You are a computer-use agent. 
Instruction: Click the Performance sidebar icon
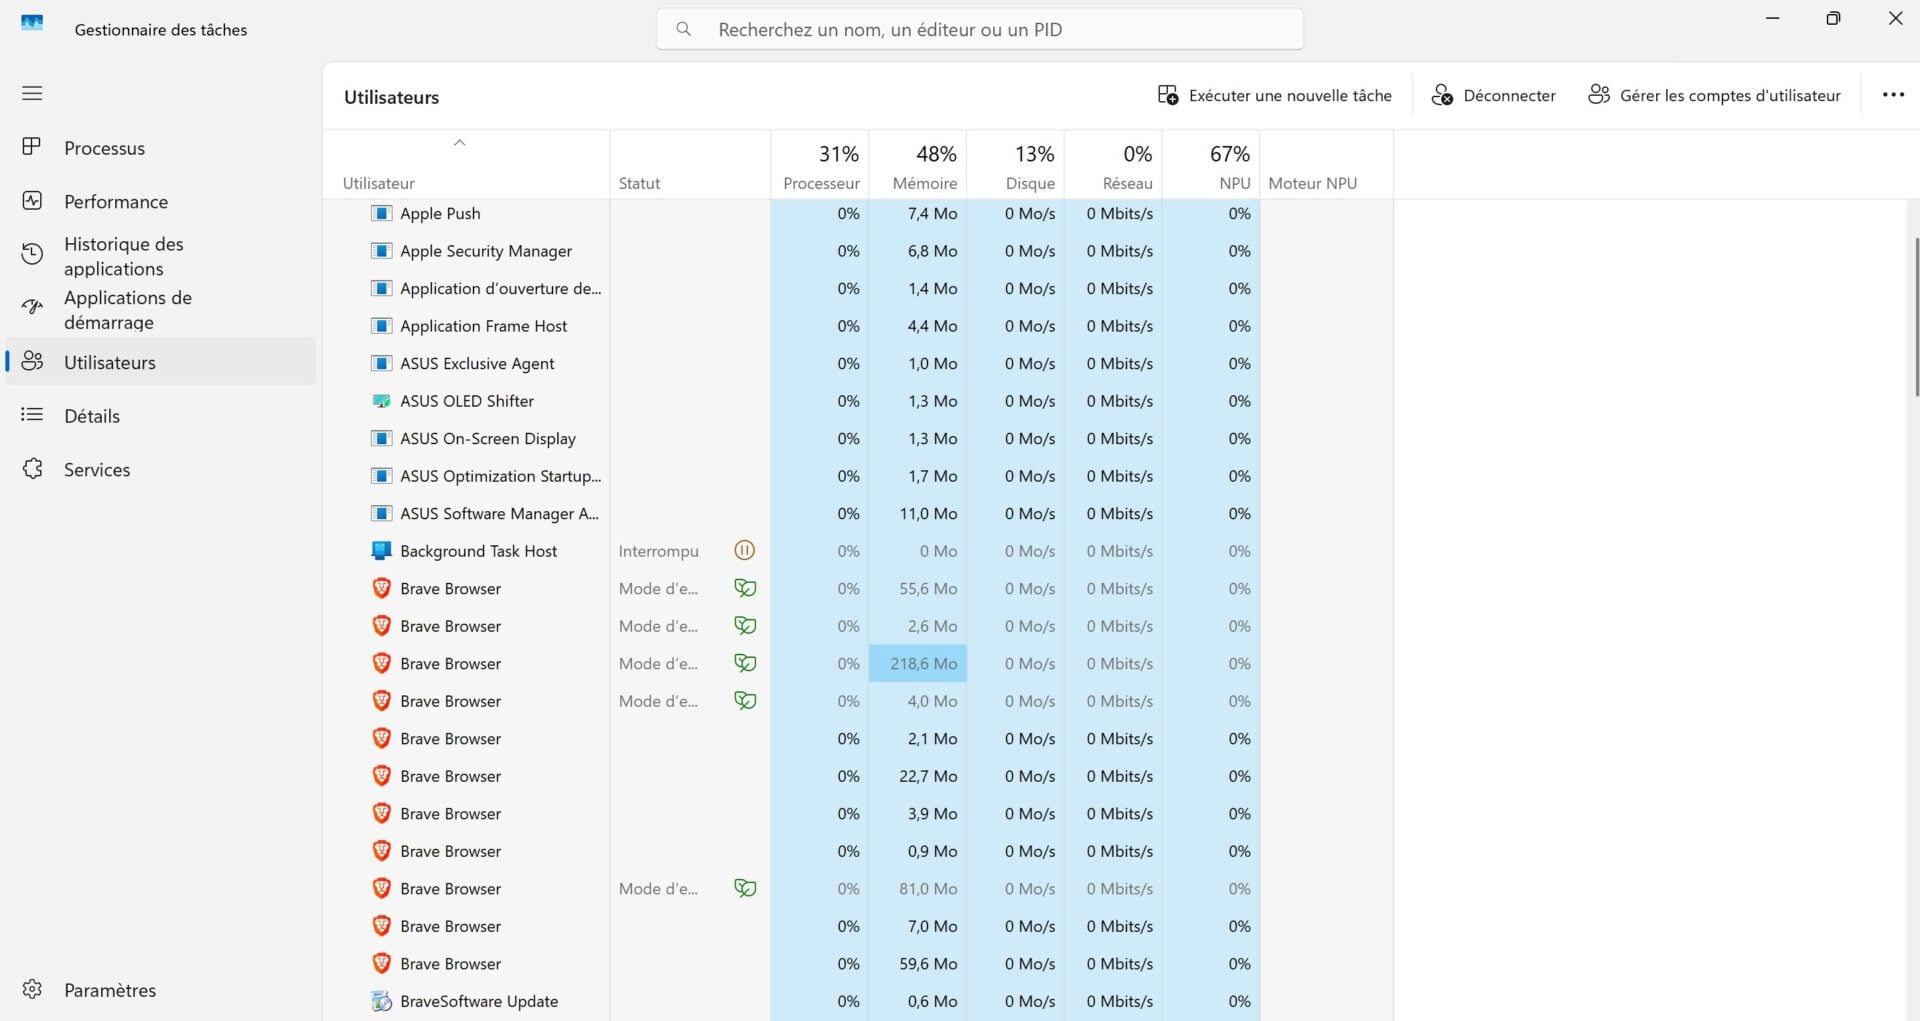click(32, 201)
